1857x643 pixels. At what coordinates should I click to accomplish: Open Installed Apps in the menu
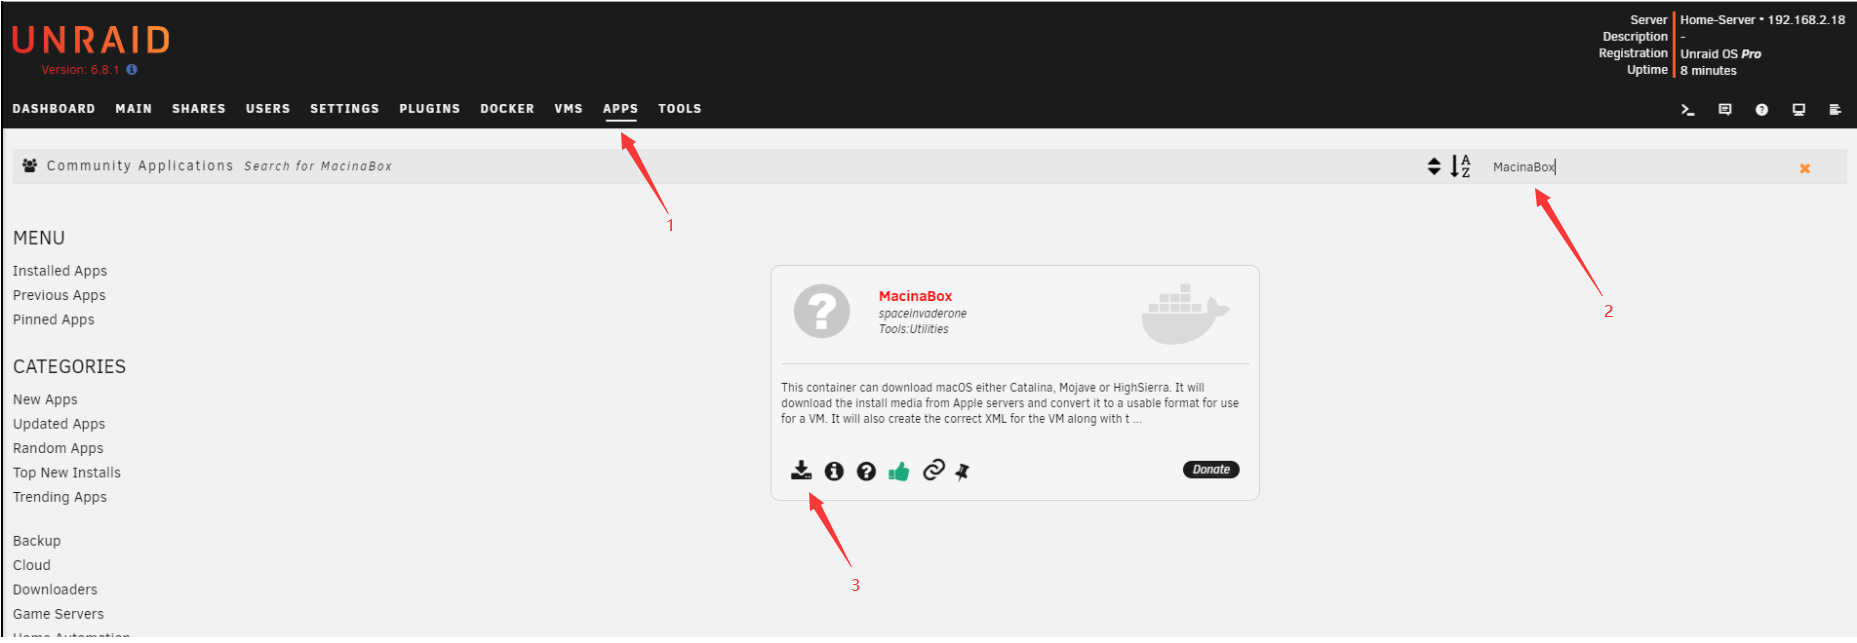pyautogui.click(x=60, y=271)
